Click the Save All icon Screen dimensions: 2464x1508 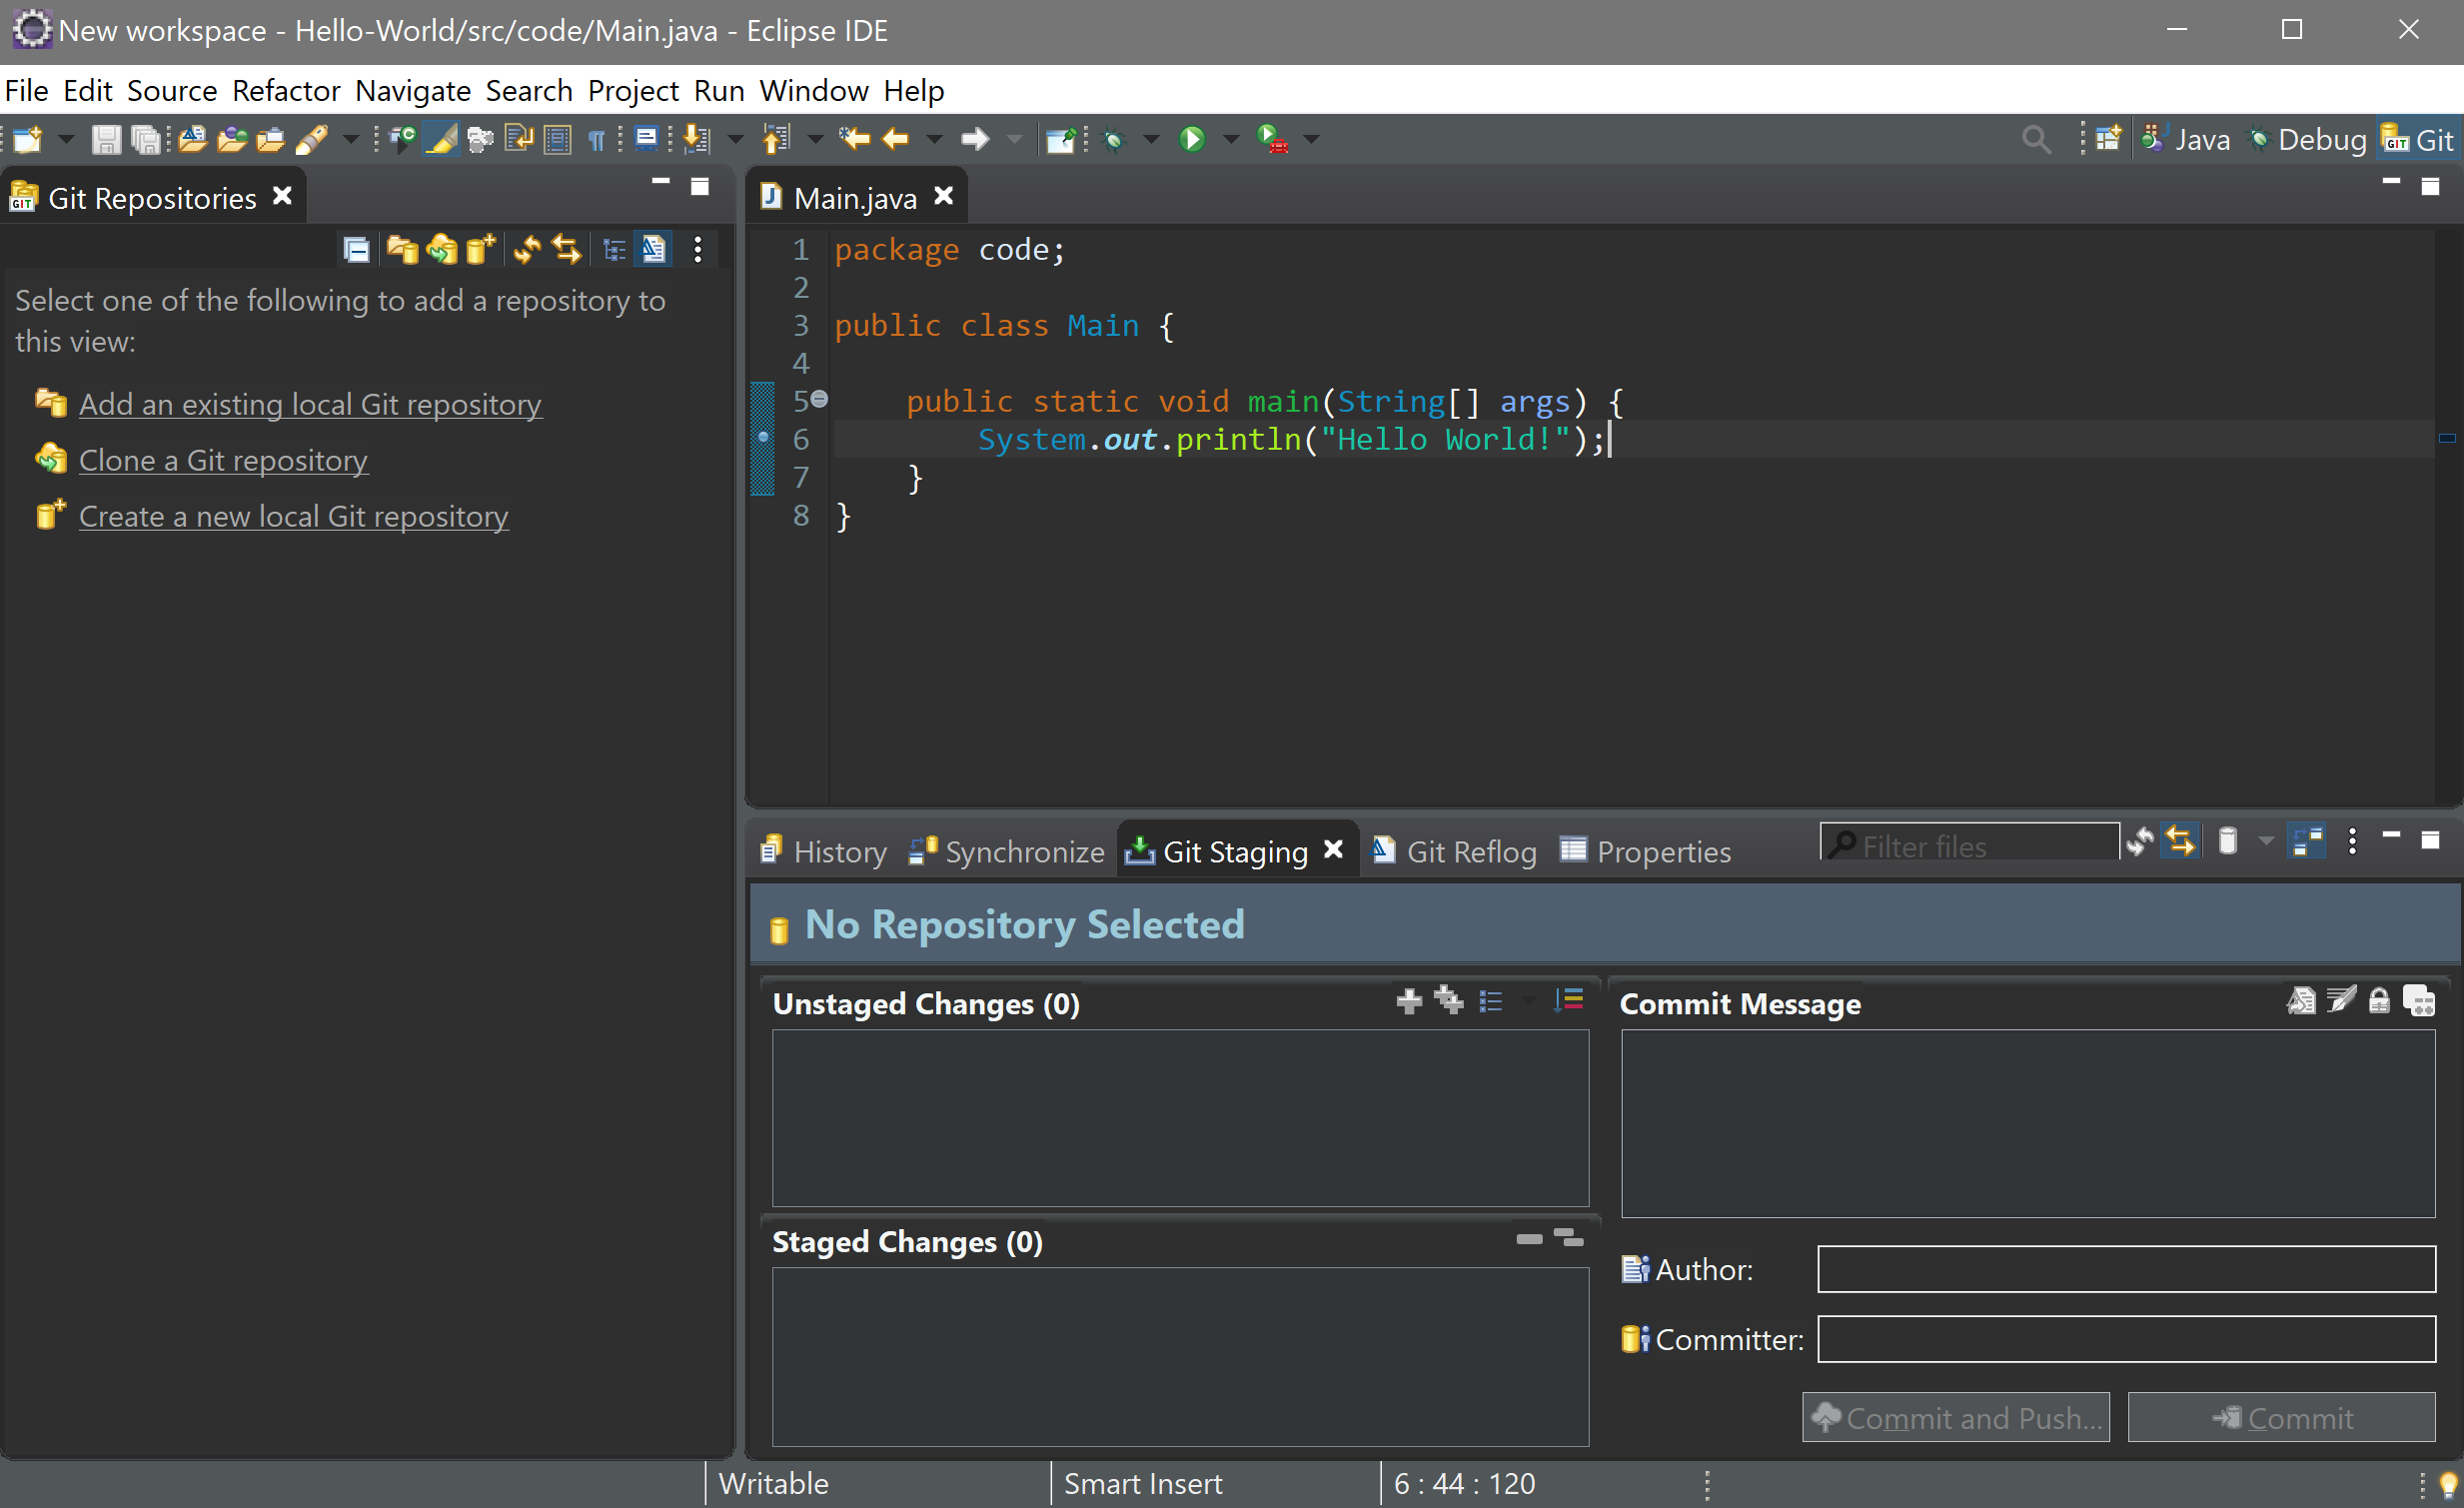146,139
